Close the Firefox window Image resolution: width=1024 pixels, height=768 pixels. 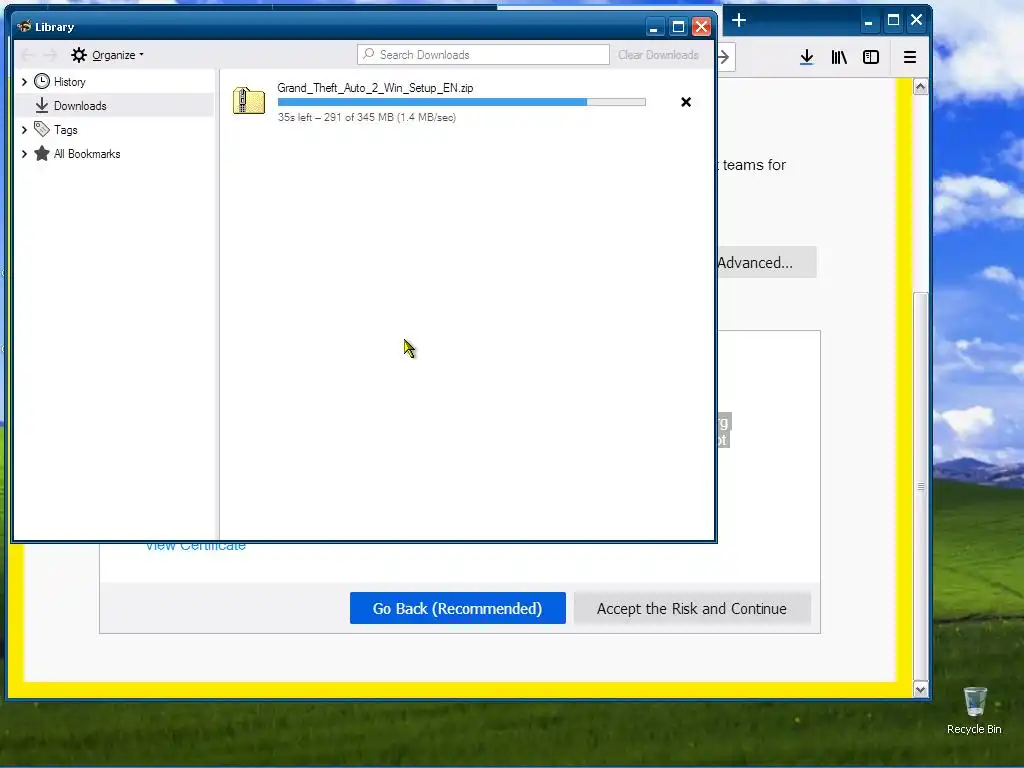pos(916,20)
